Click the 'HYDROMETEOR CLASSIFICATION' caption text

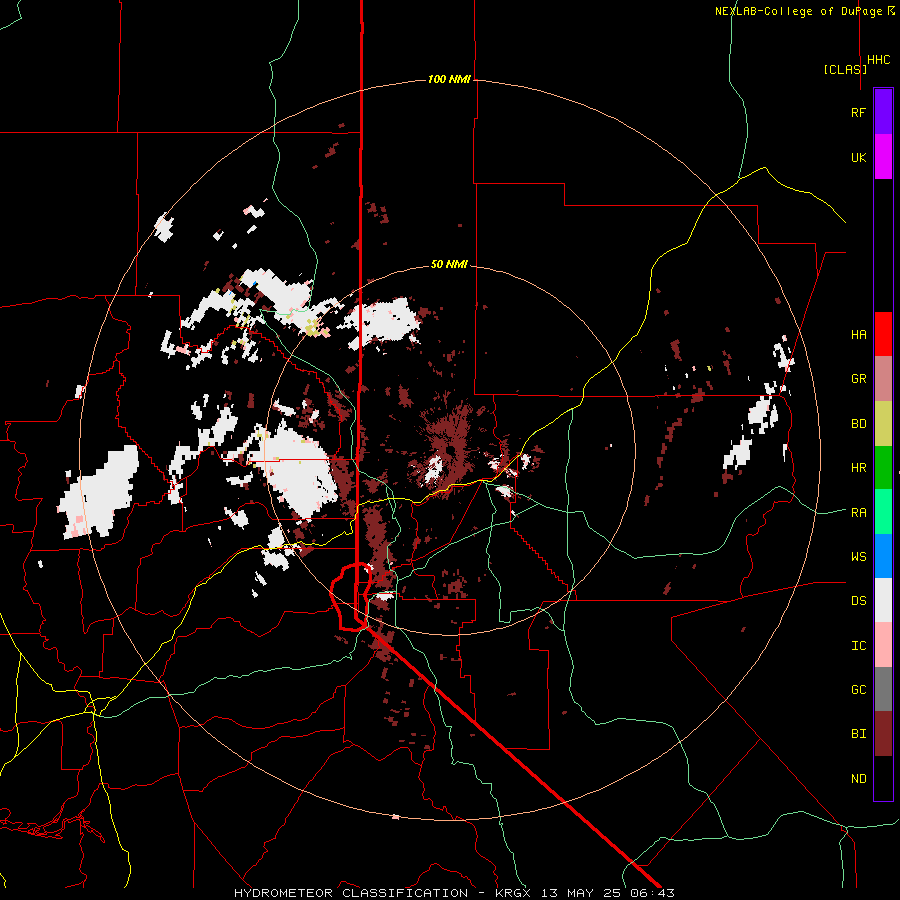[x=351, y=893]
